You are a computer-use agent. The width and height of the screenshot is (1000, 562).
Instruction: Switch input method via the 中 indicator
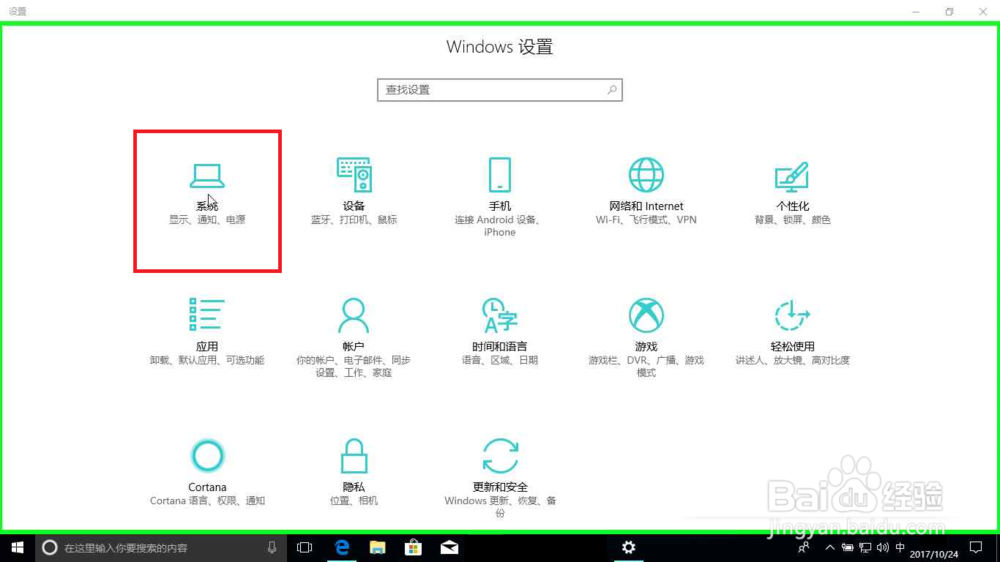coord(900,547)
